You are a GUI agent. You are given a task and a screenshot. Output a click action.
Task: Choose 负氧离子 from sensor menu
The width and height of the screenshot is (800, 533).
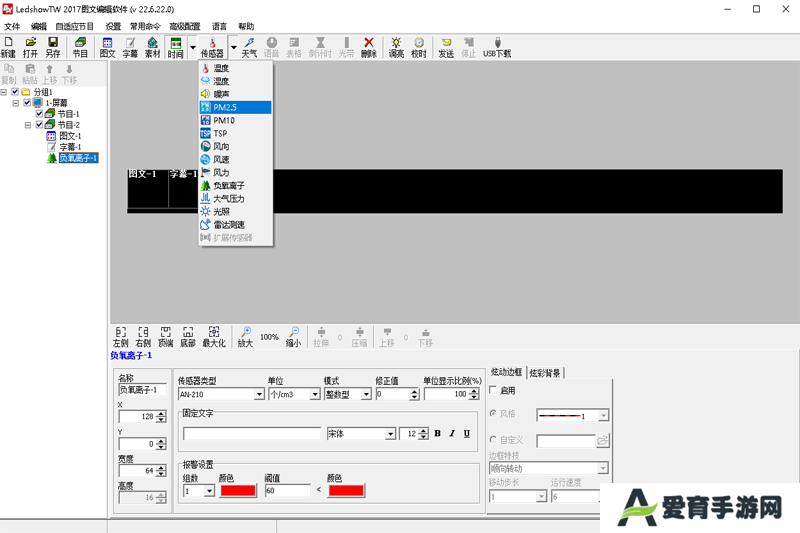[x=235, y=186]
